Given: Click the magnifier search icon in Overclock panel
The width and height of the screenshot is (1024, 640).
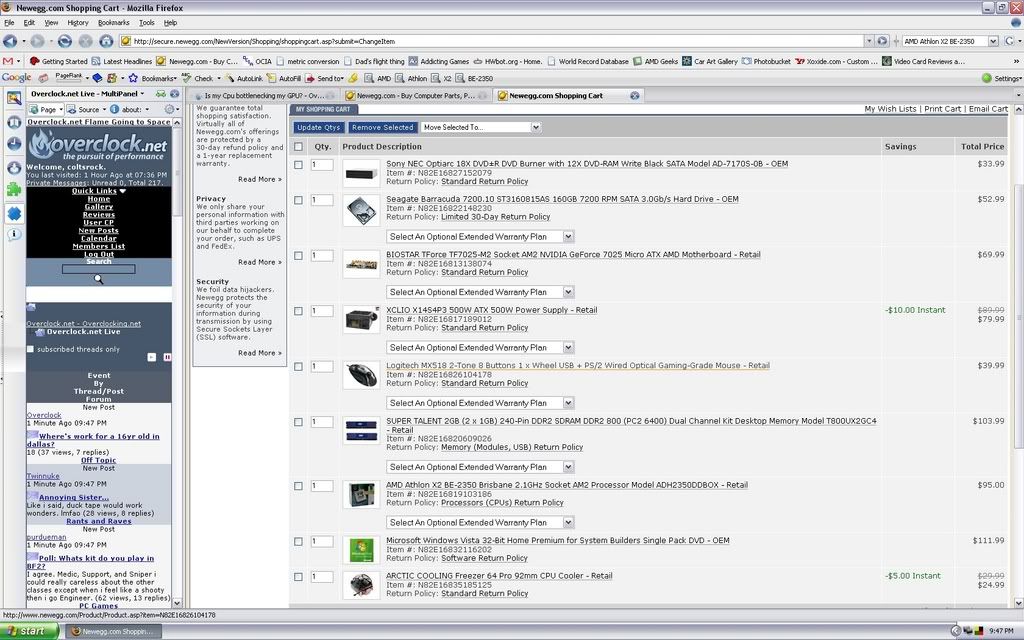Looking at the screenshot, I should [x=99, y=279].
